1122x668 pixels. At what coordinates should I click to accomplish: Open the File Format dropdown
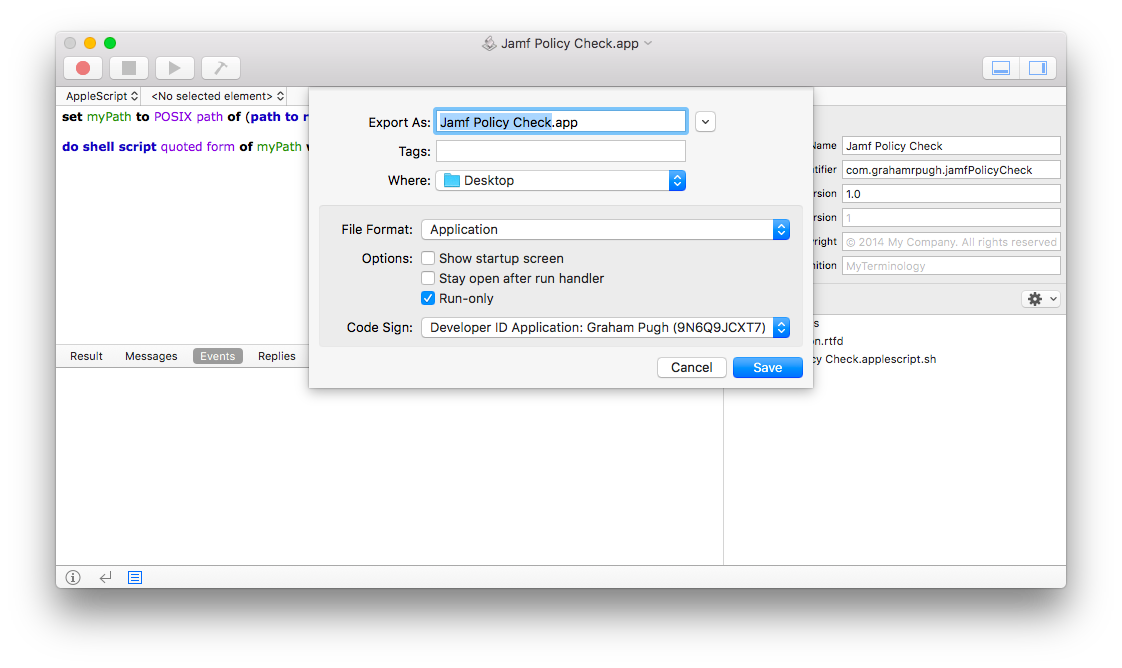[x=605, y=230]
